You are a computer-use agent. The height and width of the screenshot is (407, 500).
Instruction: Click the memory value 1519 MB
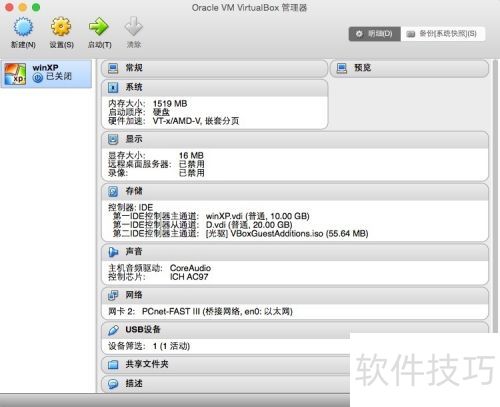(x=170, y=104)
